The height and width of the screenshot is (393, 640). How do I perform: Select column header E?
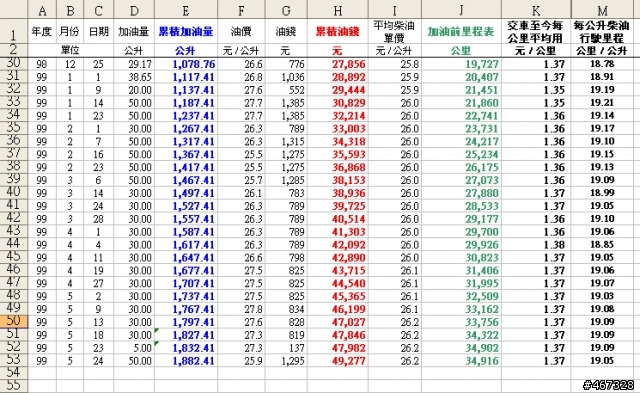pyautogui.click(x=186, y=10)
